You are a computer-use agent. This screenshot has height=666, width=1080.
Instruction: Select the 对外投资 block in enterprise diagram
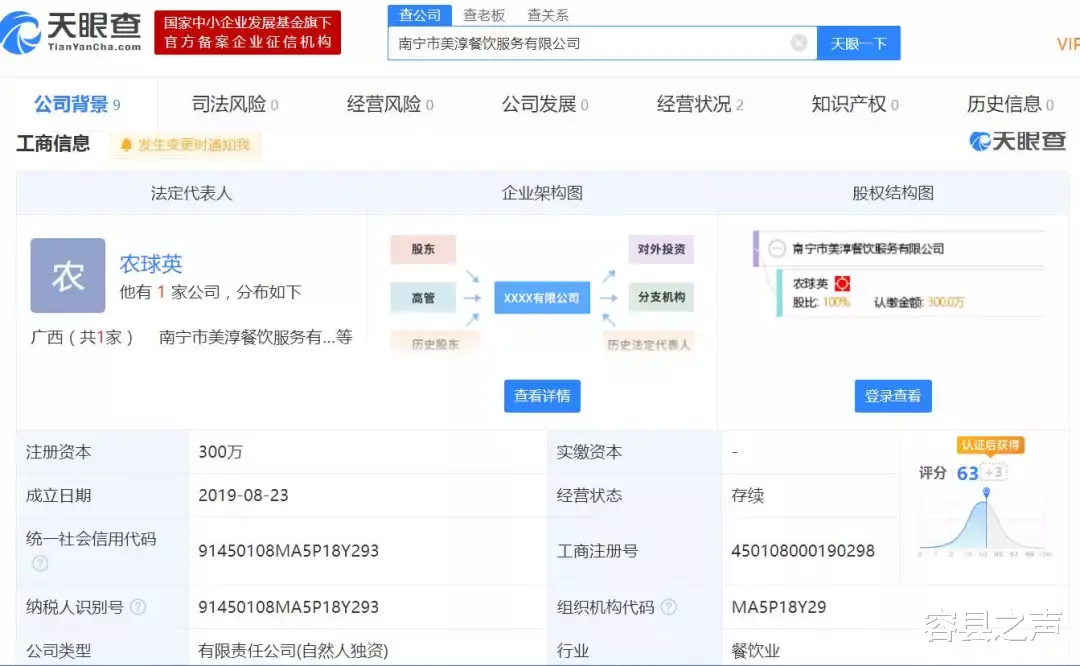point(661,249)
